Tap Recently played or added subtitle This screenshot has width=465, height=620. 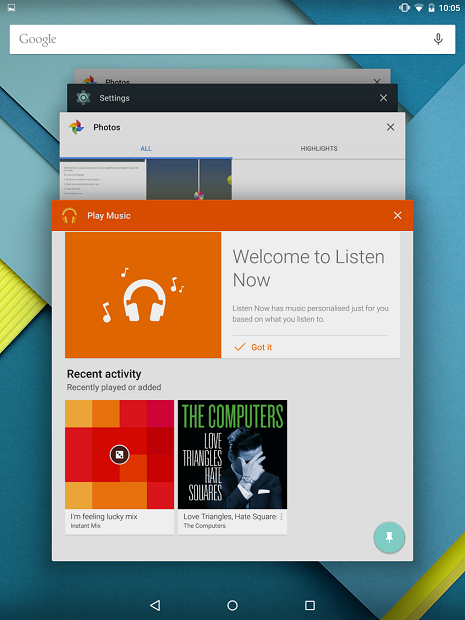[114, 388]
